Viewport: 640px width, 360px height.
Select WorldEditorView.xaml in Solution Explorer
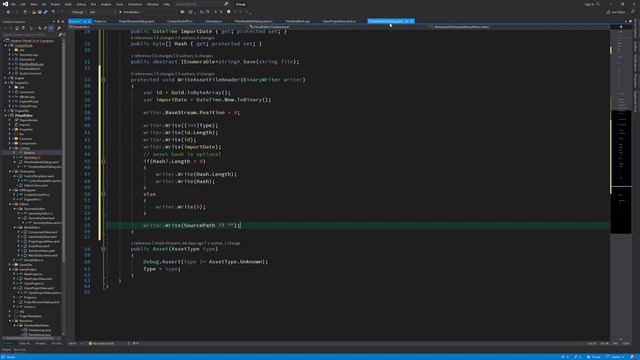pos(43,256)
